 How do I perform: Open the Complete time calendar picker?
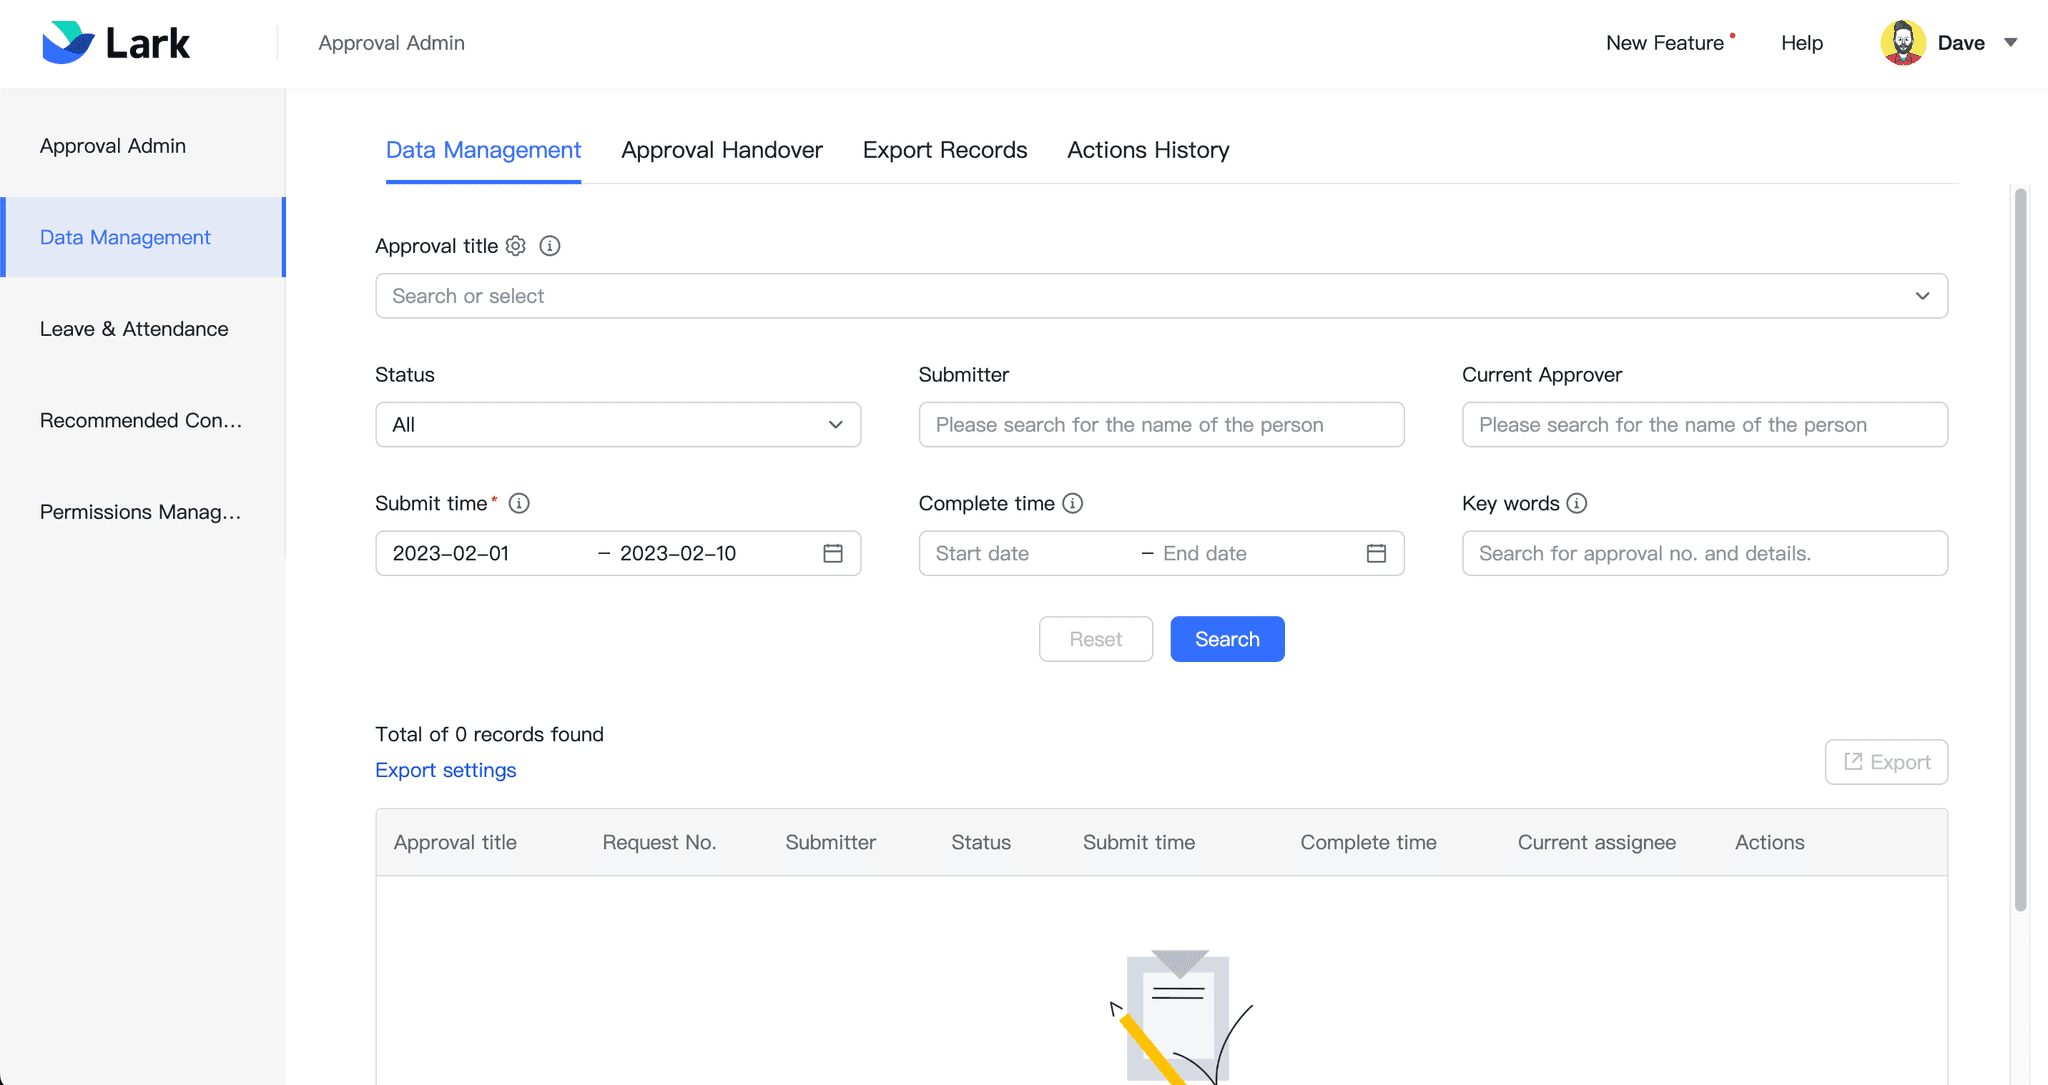(x=1376, y=553)
